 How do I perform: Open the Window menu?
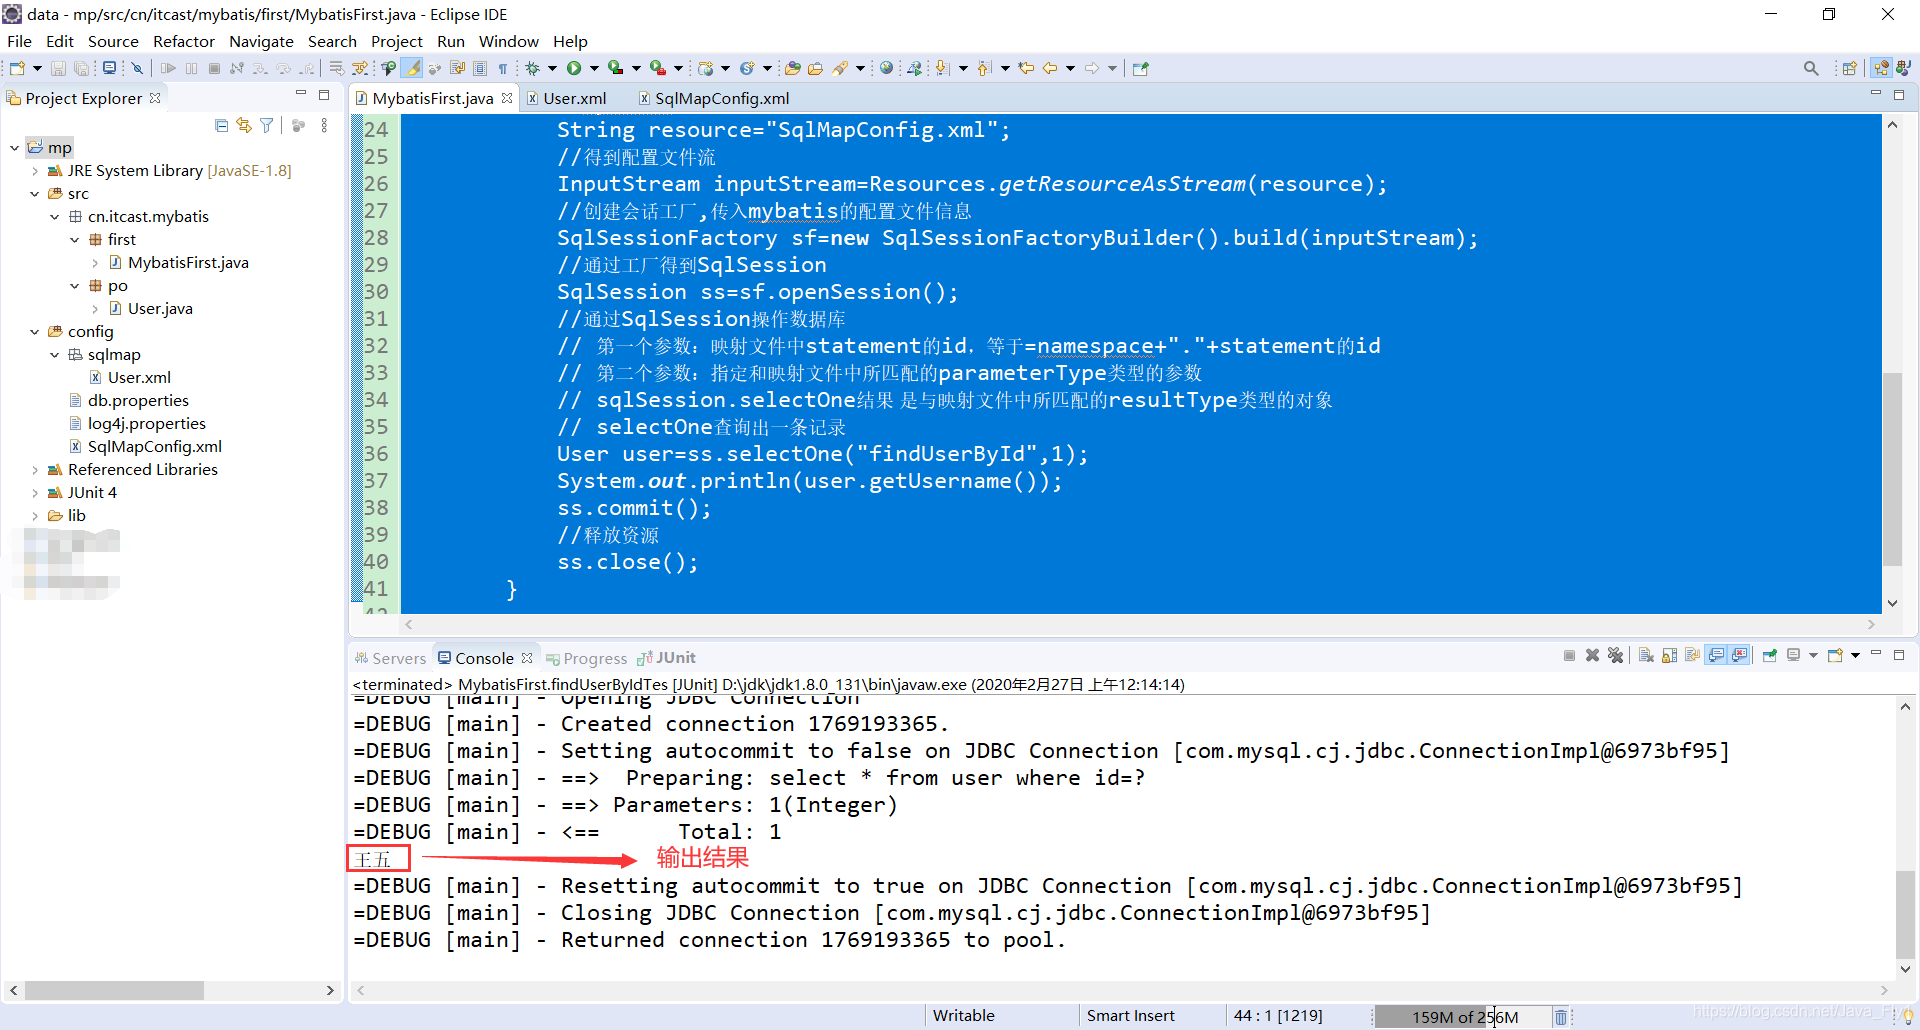(x=508, y=41)
